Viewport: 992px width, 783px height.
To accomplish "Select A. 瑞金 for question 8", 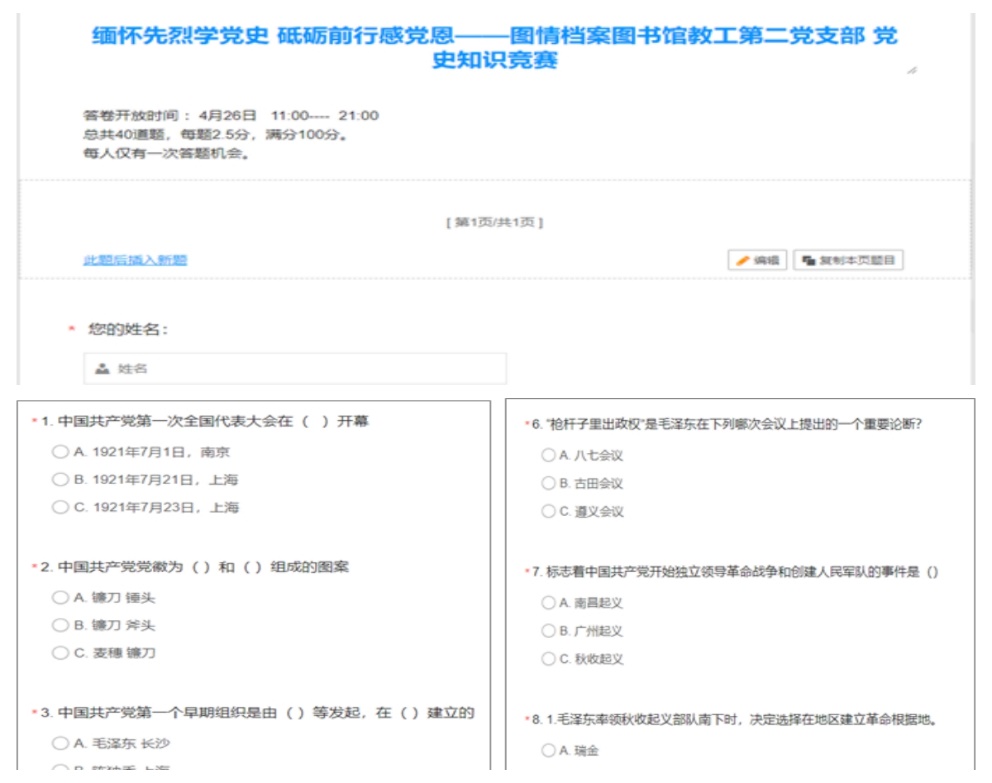I will (548, 750).
